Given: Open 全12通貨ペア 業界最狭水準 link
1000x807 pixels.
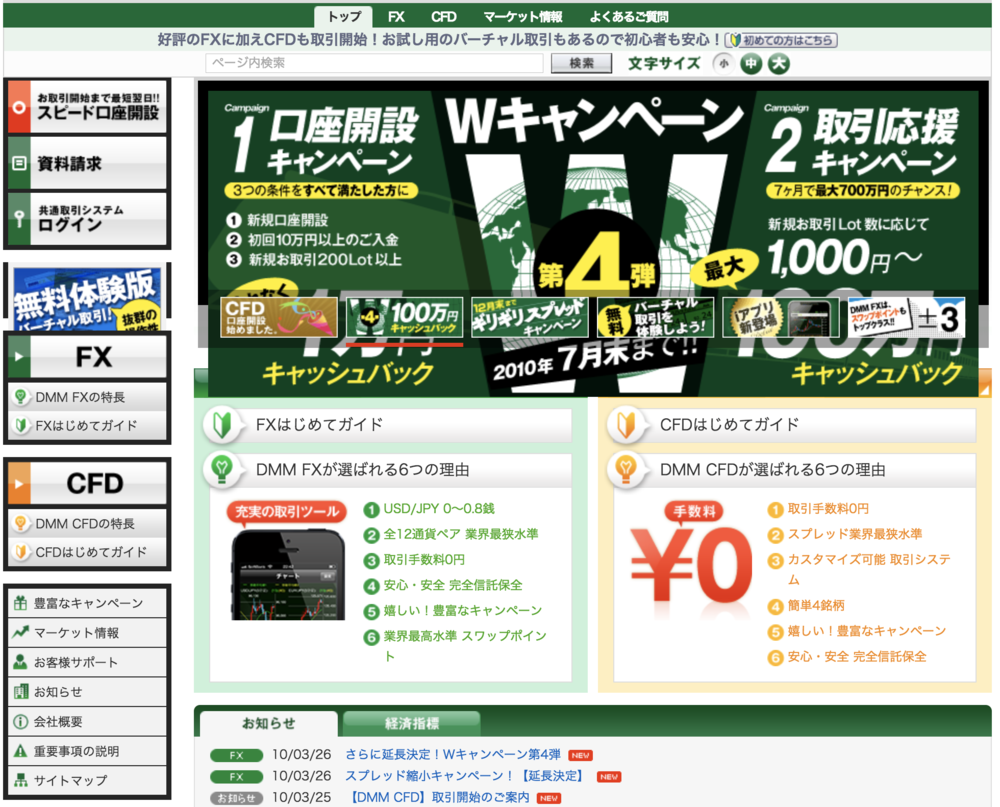Looking at the screenshot, I should [x=460, y=534].
